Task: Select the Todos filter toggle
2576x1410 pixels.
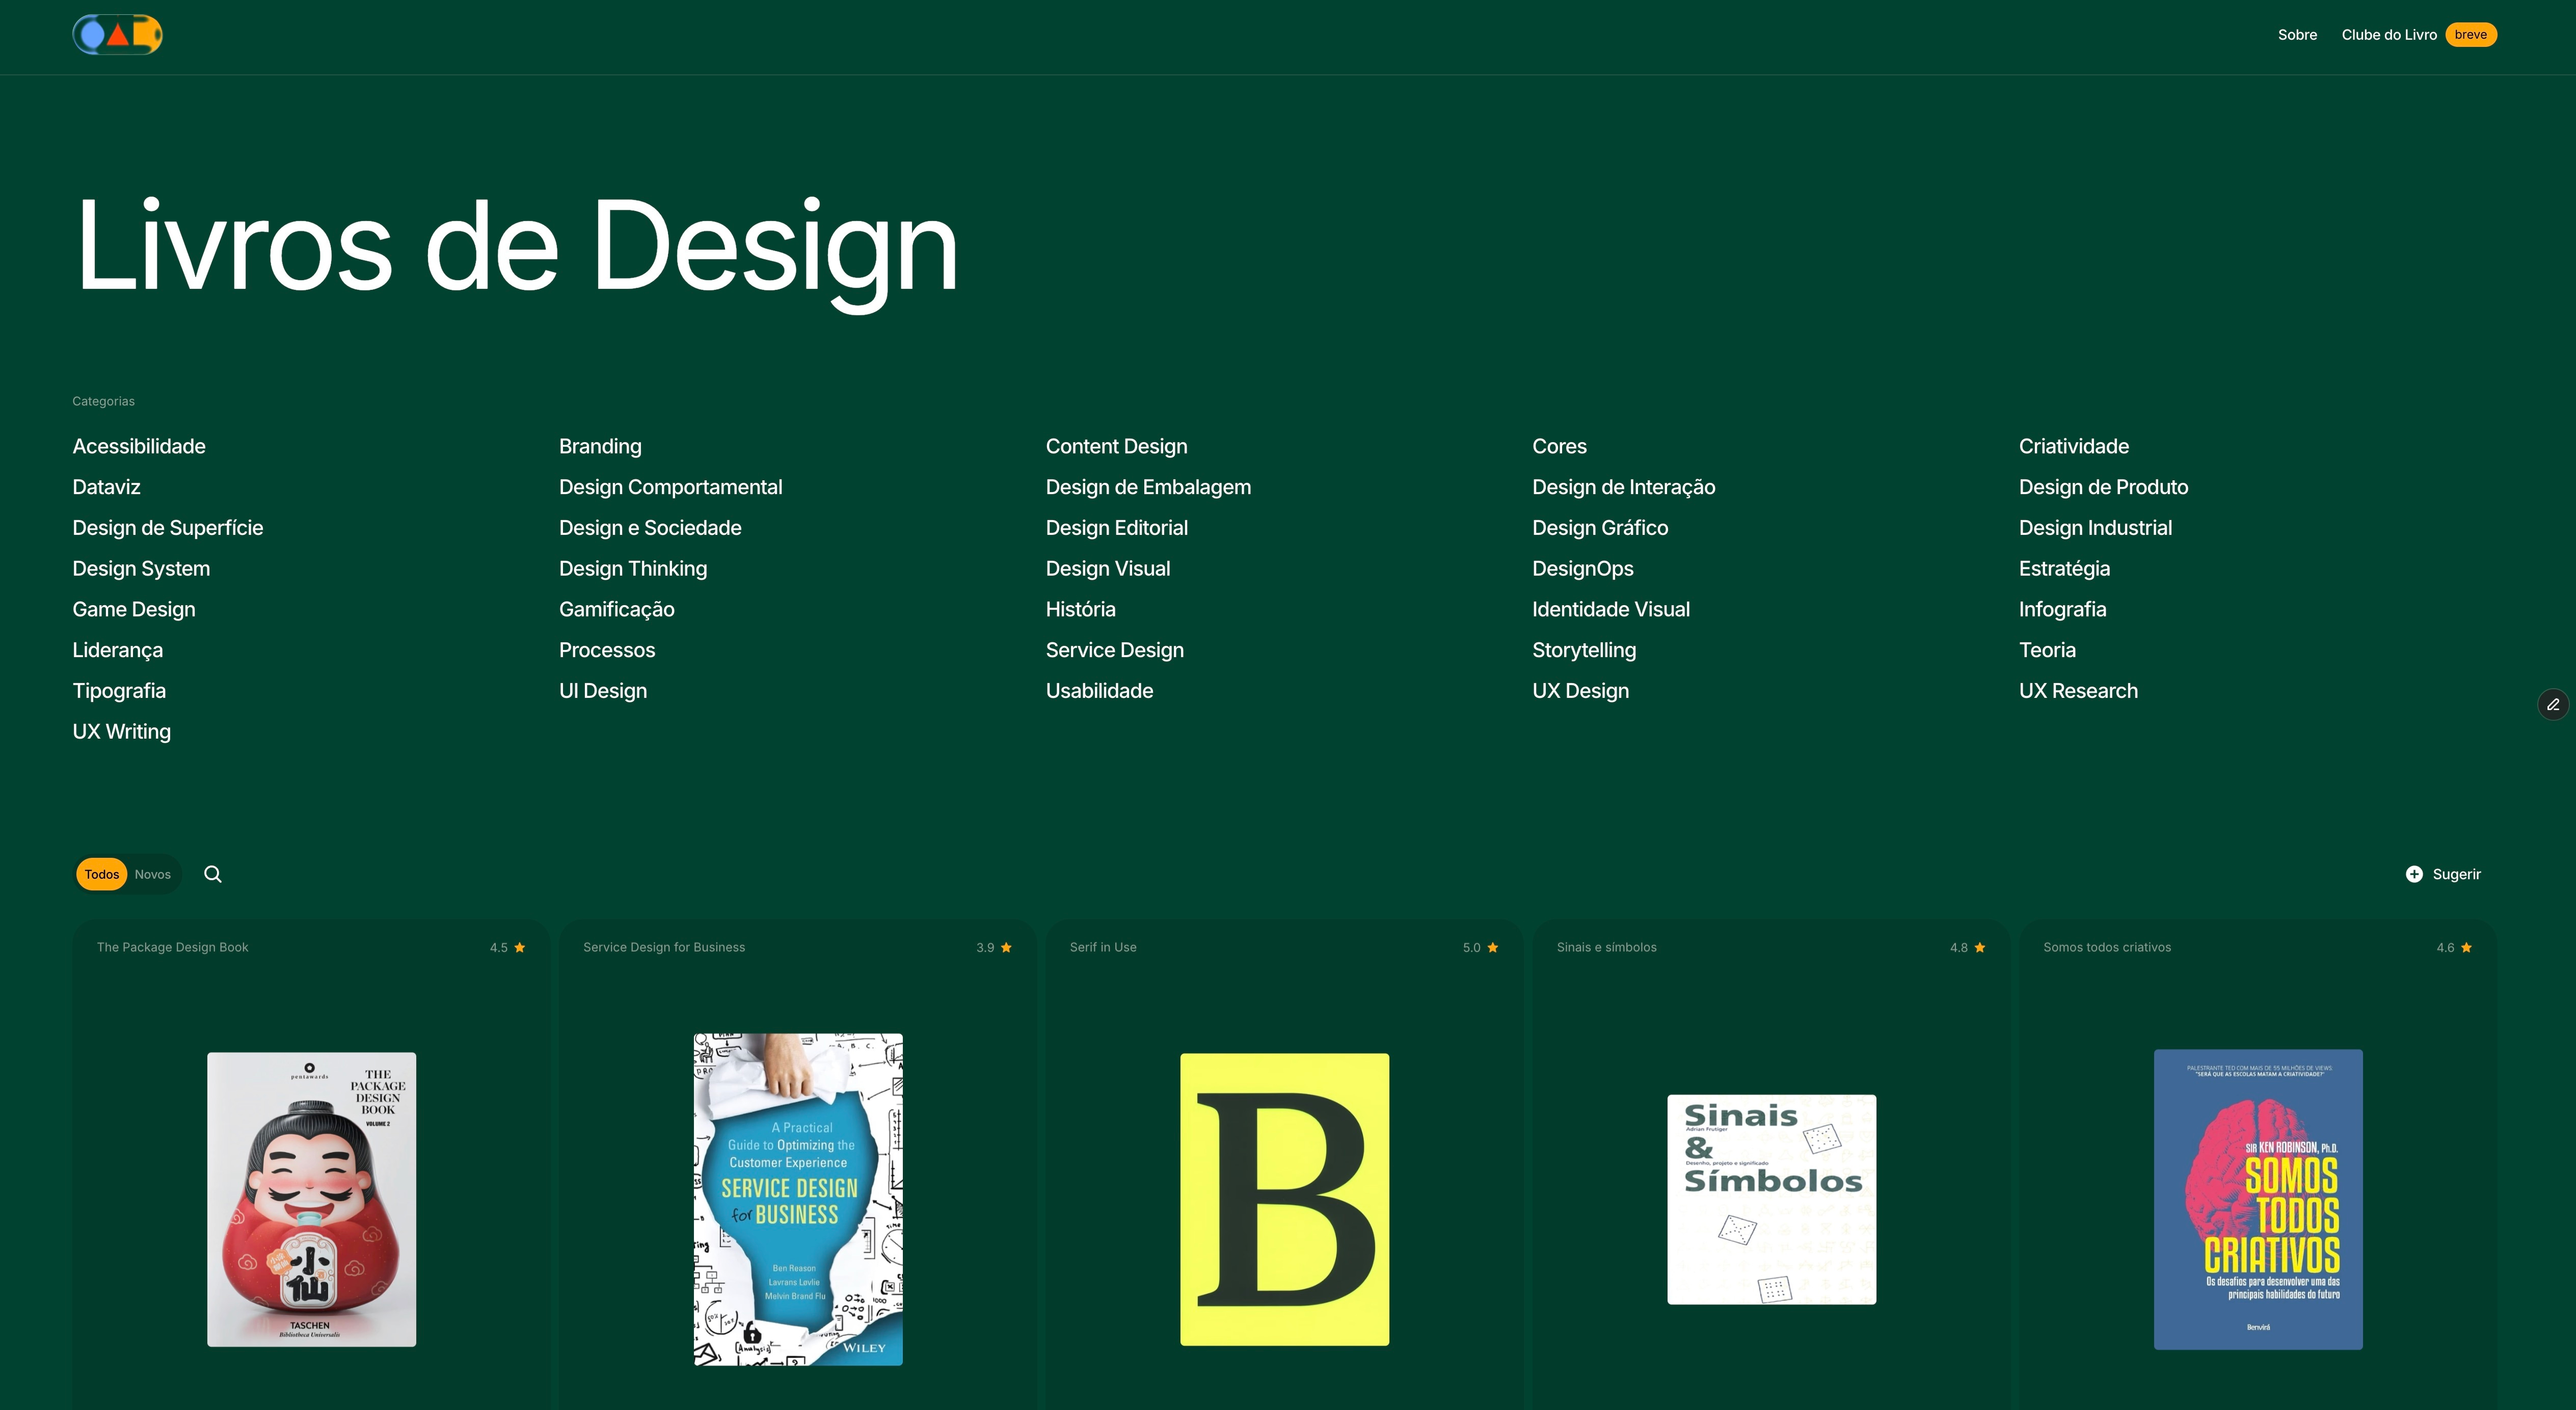Action: point(102,874)
